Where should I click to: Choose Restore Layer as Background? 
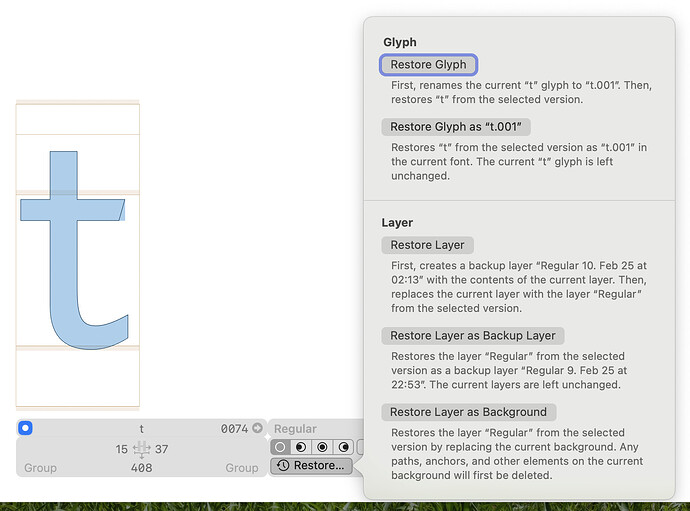(468, 412)
